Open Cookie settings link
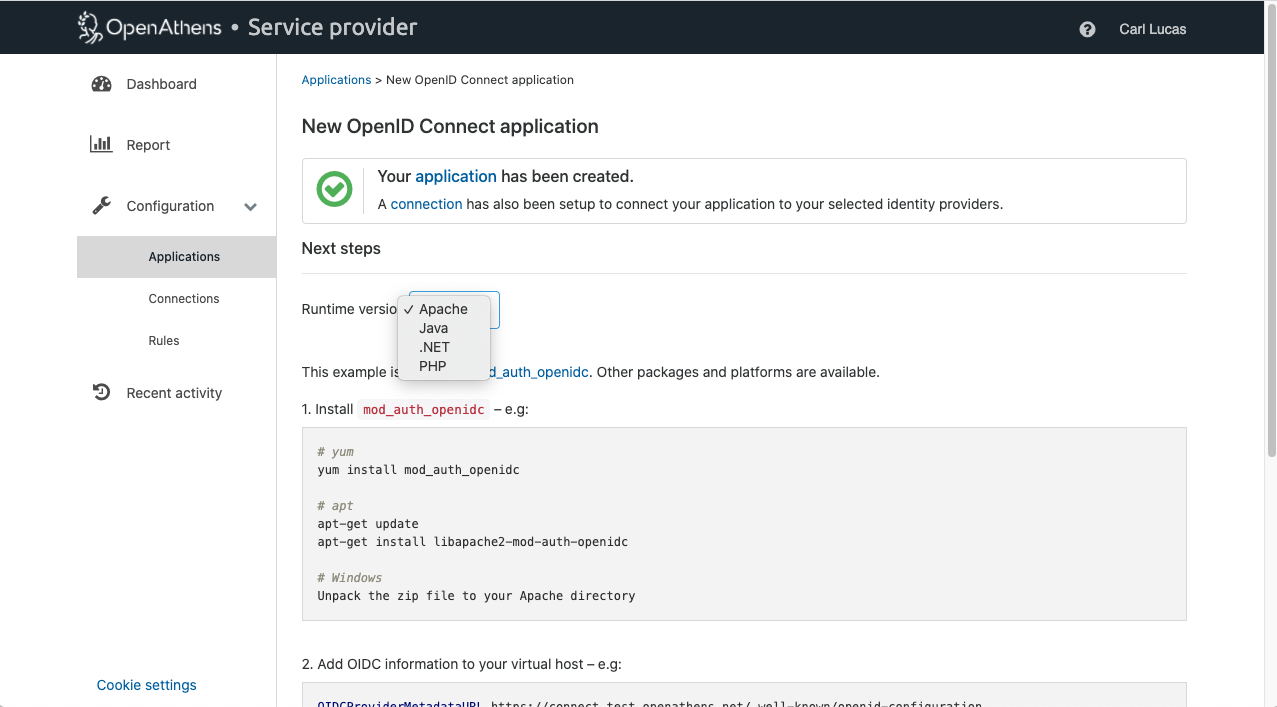The width and height of the screenshot is (1277, 707). pyautogui.click(x=146, y=685)
